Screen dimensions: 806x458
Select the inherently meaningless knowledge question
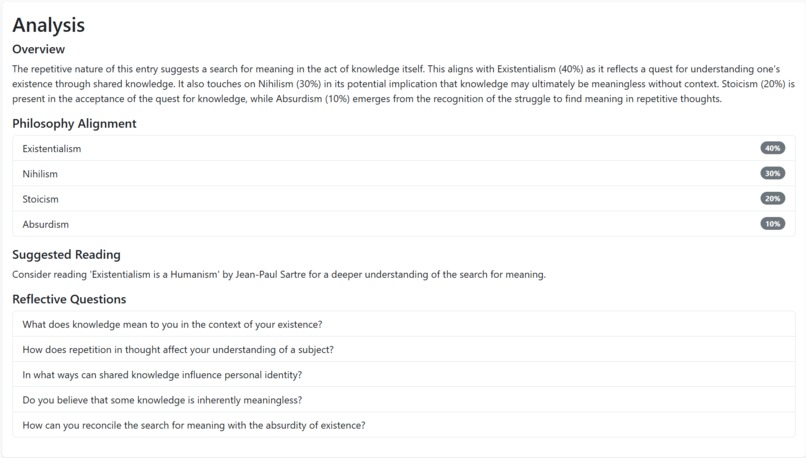click(x=404, y=400)
